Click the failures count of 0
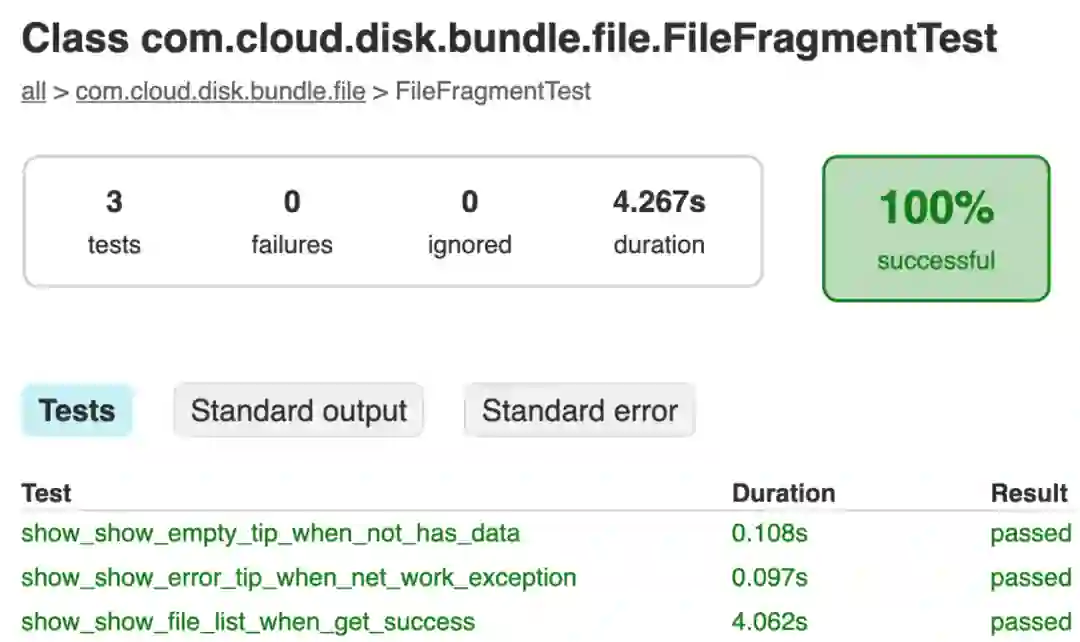This screenshot has height=642, width=1080. pyautogui.click(x=292, y=202)
